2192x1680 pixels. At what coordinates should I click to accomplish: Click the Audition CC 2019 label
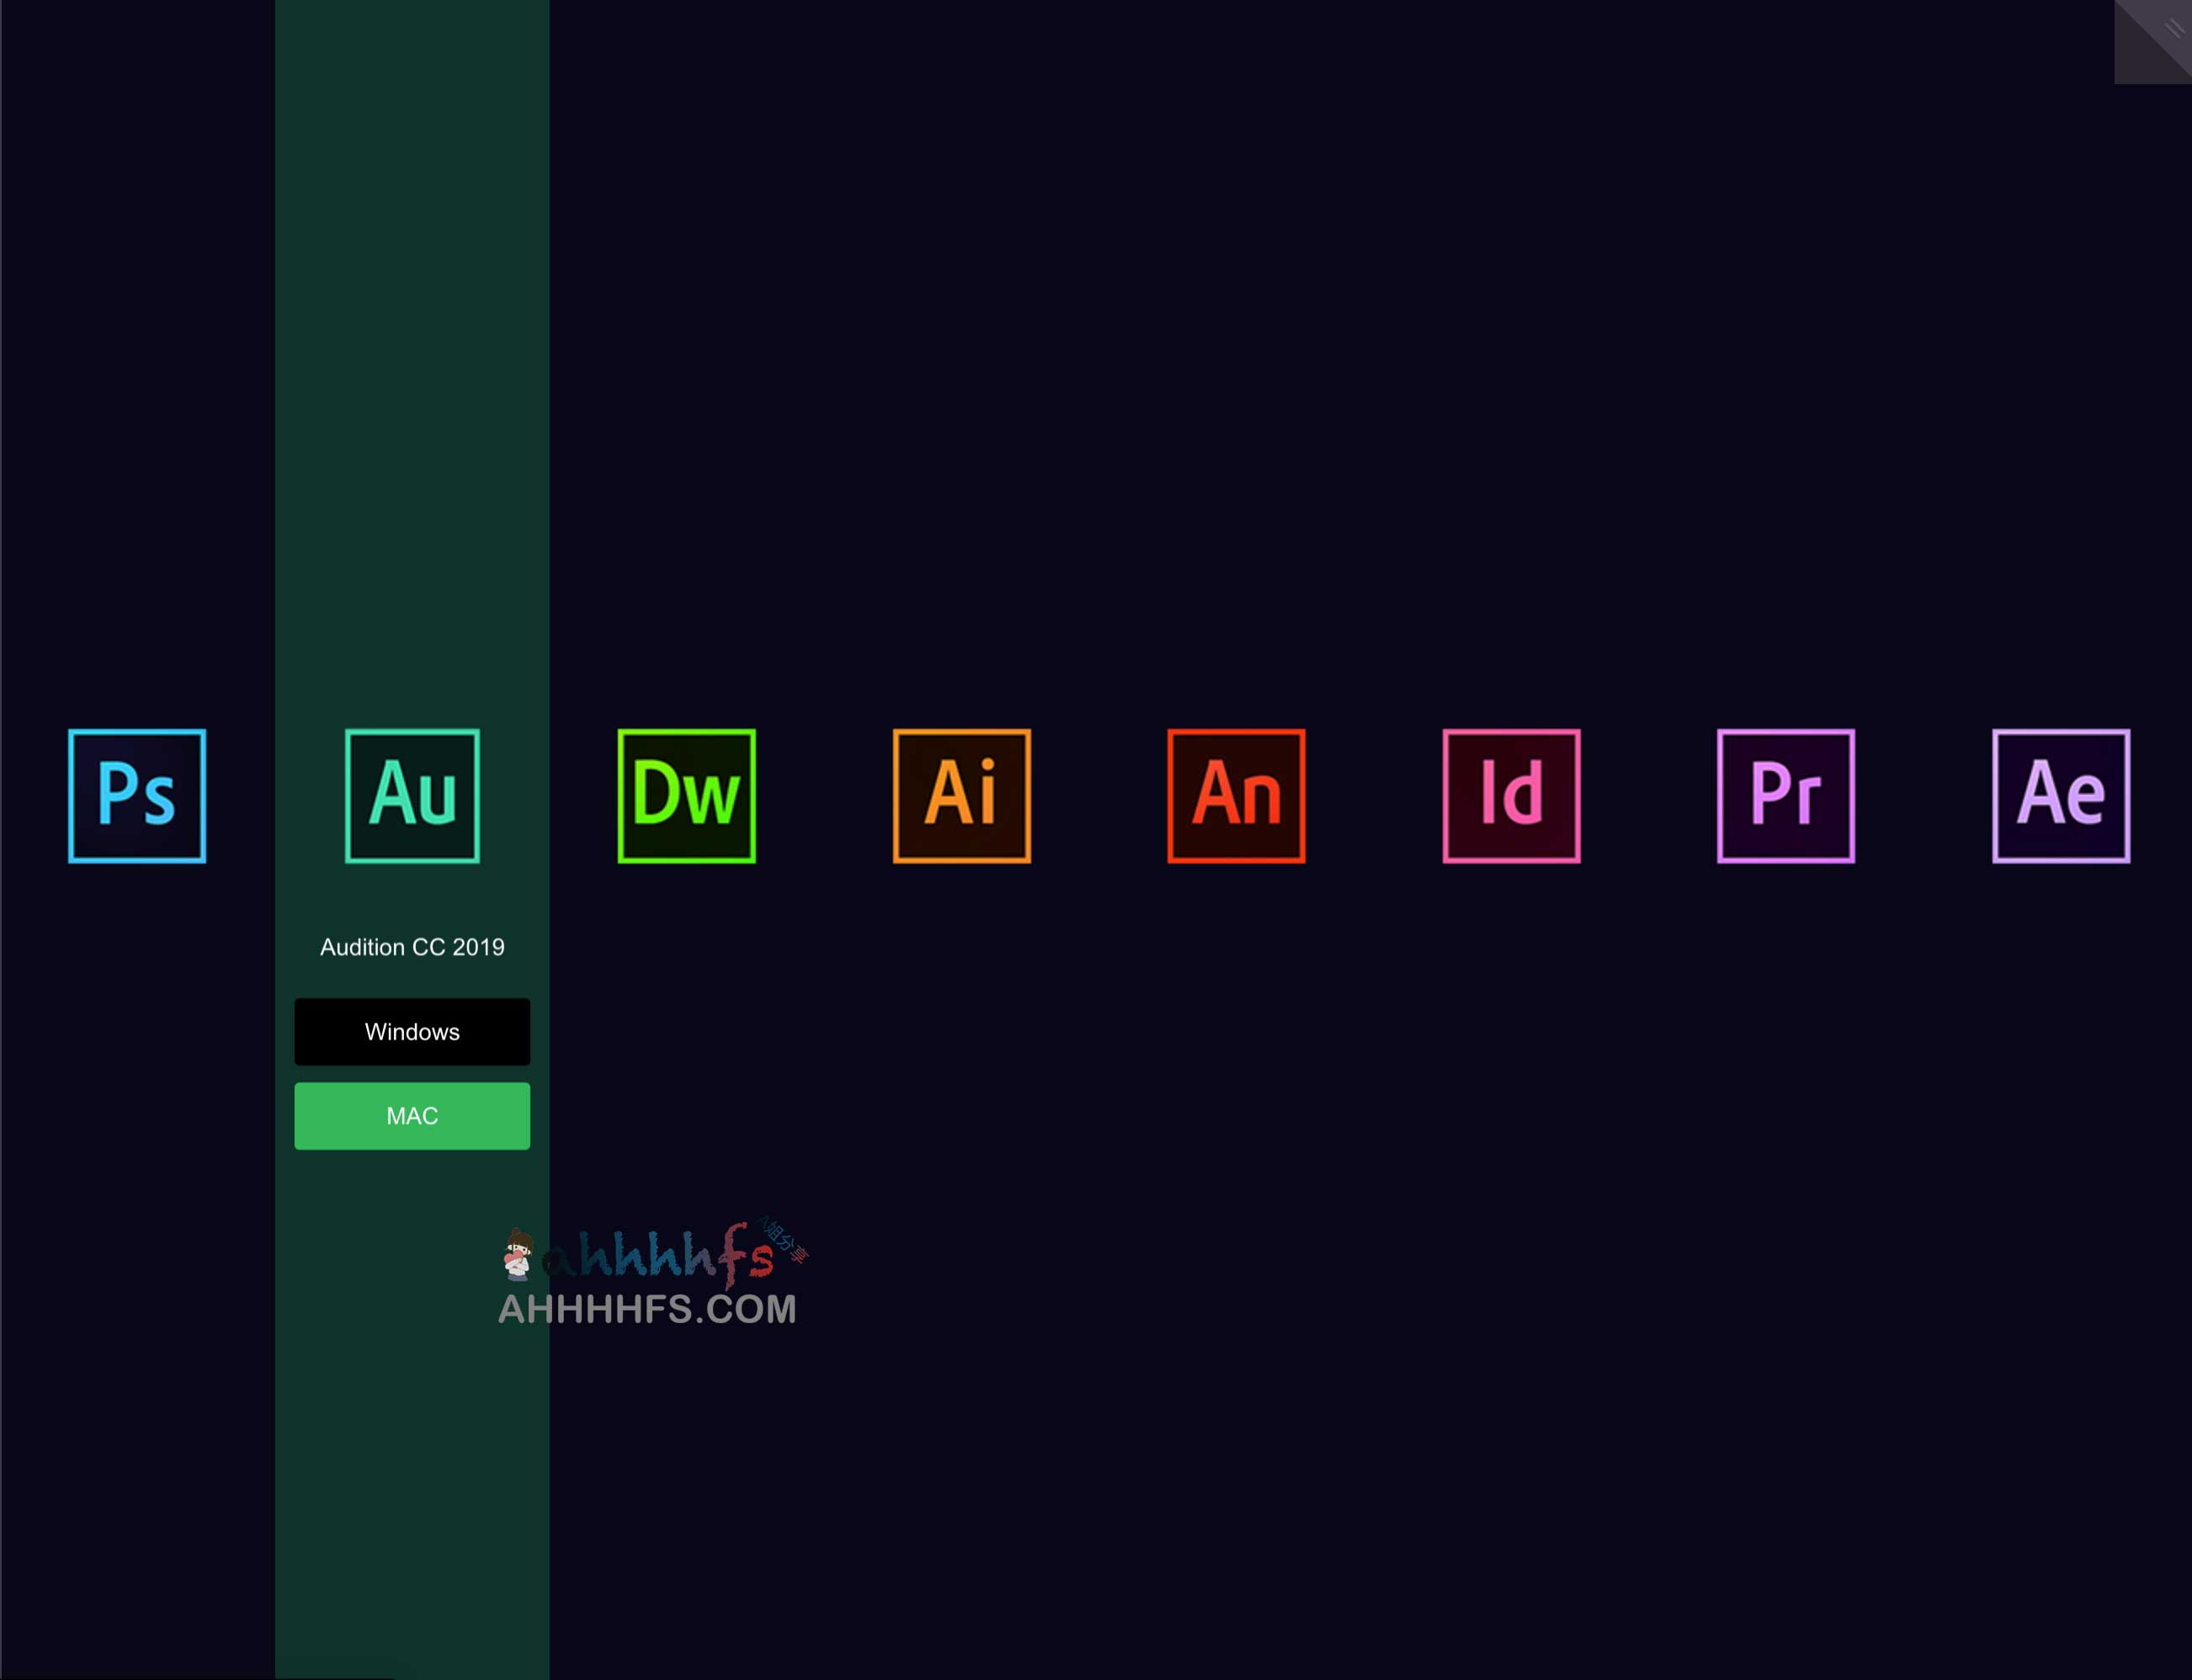412,947
